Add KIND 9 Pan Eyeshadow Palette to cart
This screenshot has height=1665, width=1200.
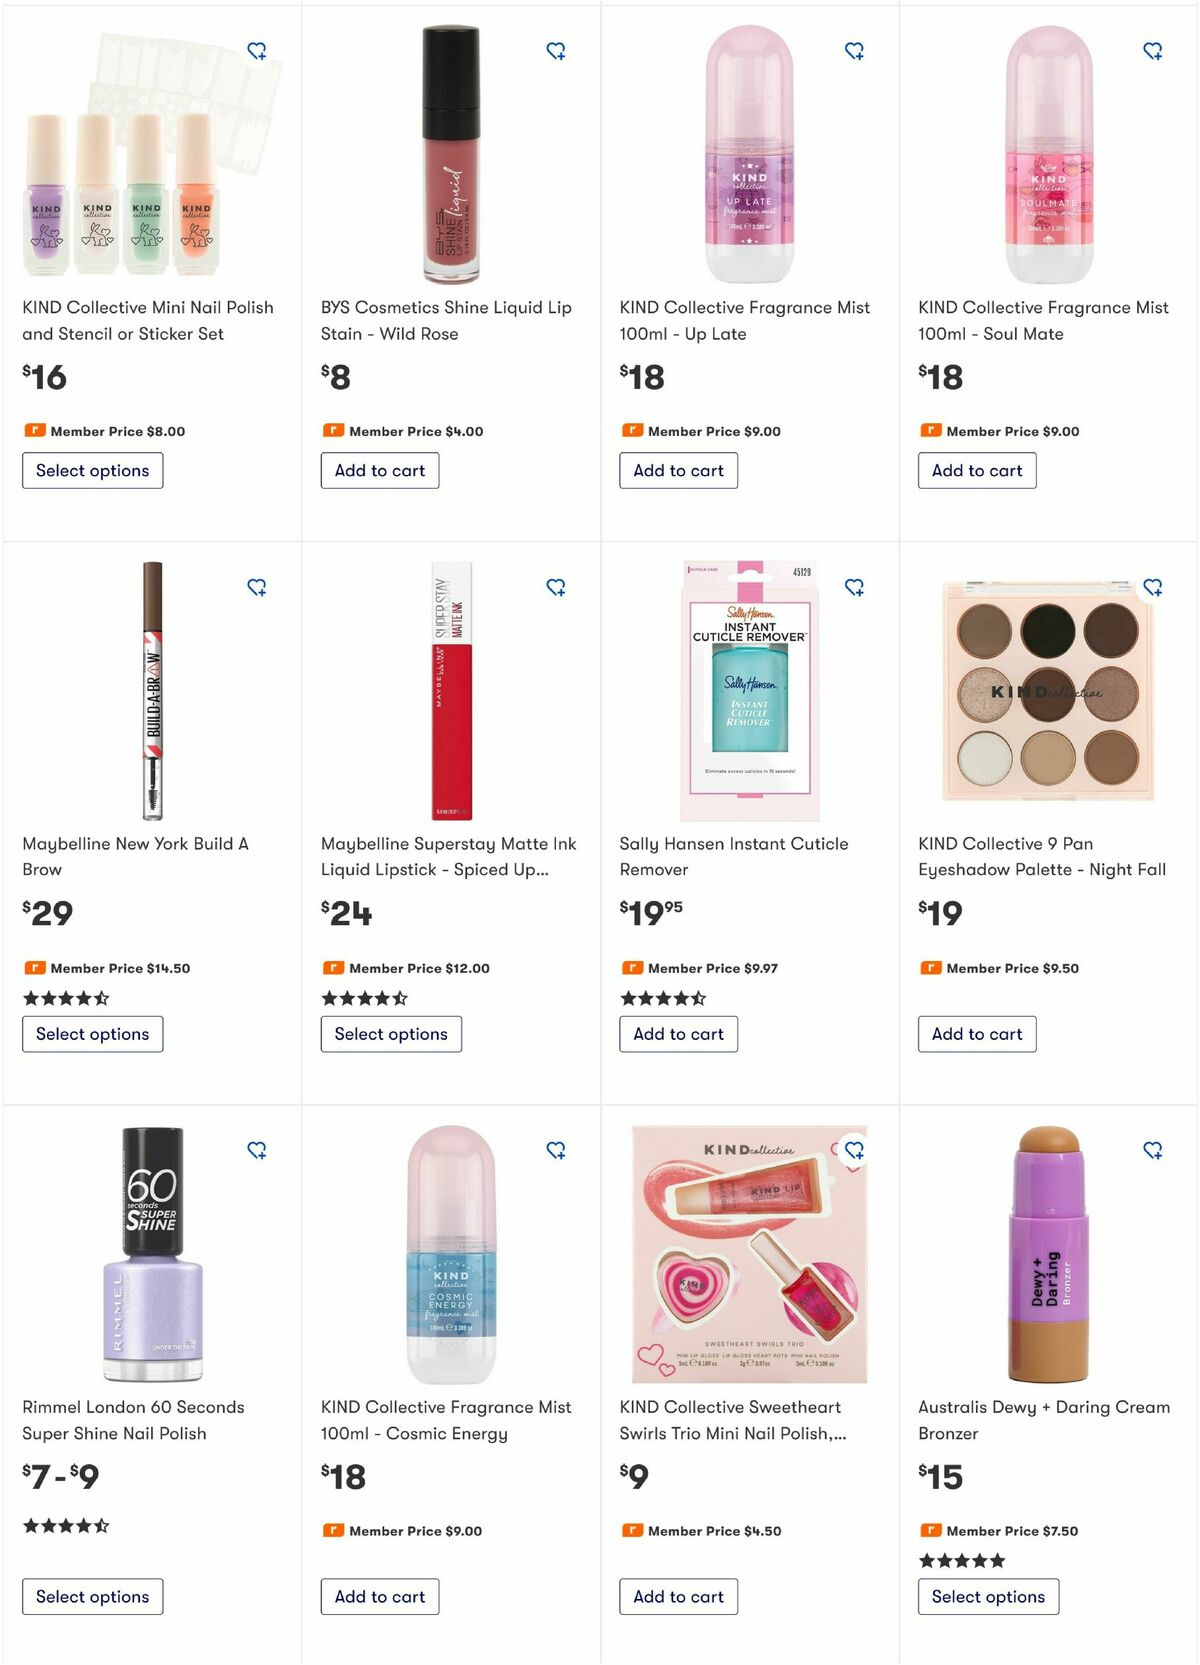click(976, 1033)
